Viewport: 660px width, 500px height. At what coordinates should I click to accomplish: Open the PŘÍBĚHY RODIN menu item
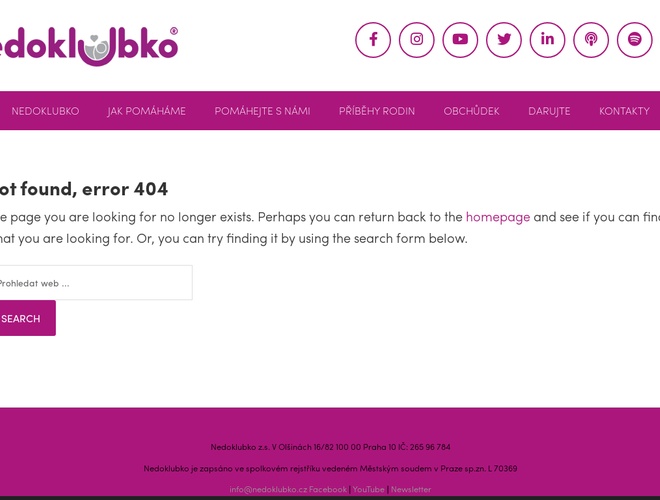pos(377,111)
